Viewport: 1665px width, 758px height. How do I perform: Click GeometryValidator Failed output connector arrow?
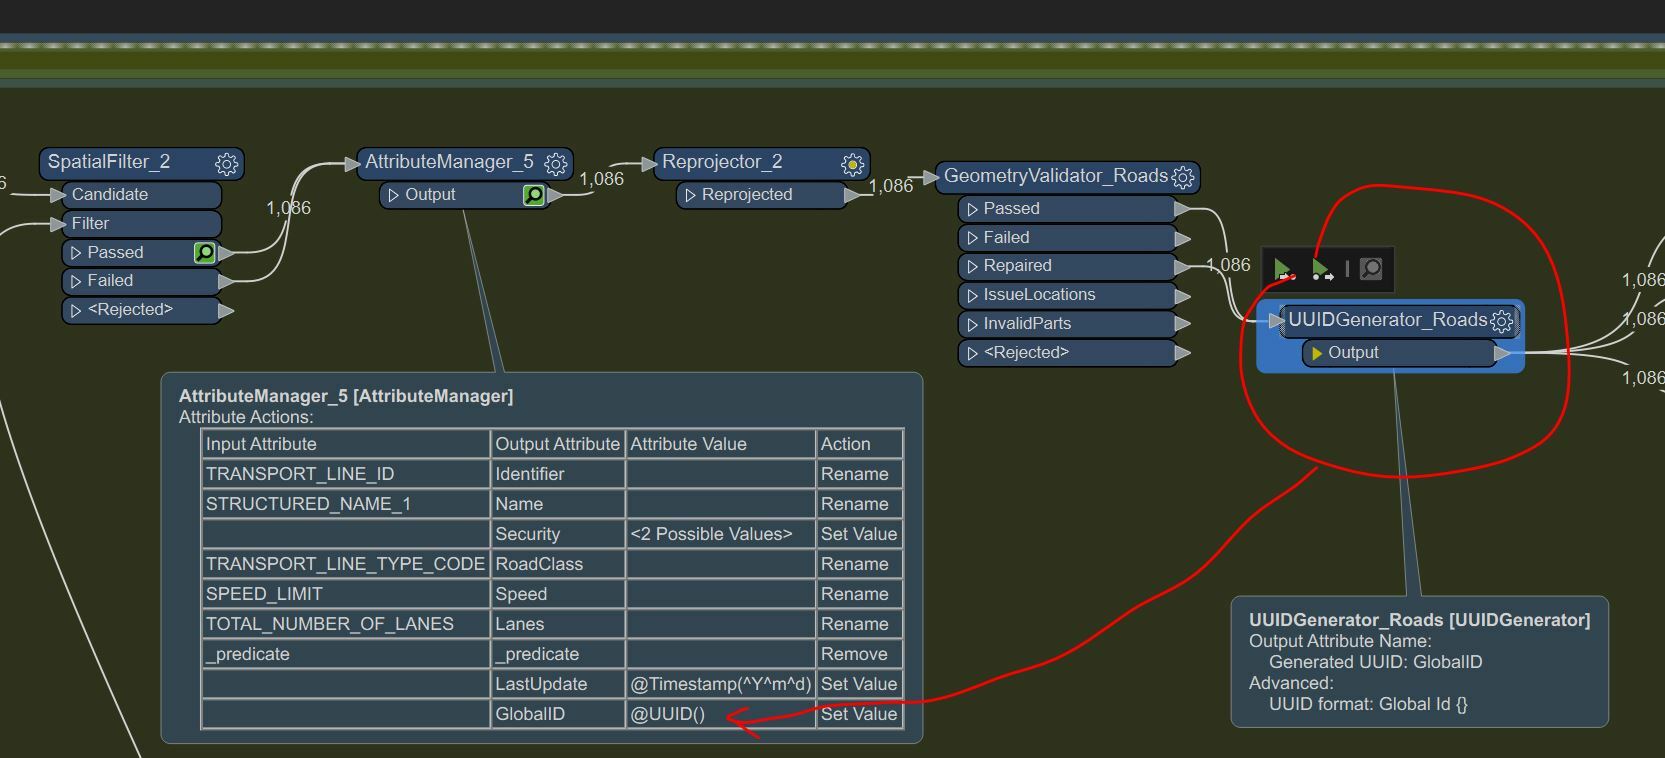(x=1183, y=238)
